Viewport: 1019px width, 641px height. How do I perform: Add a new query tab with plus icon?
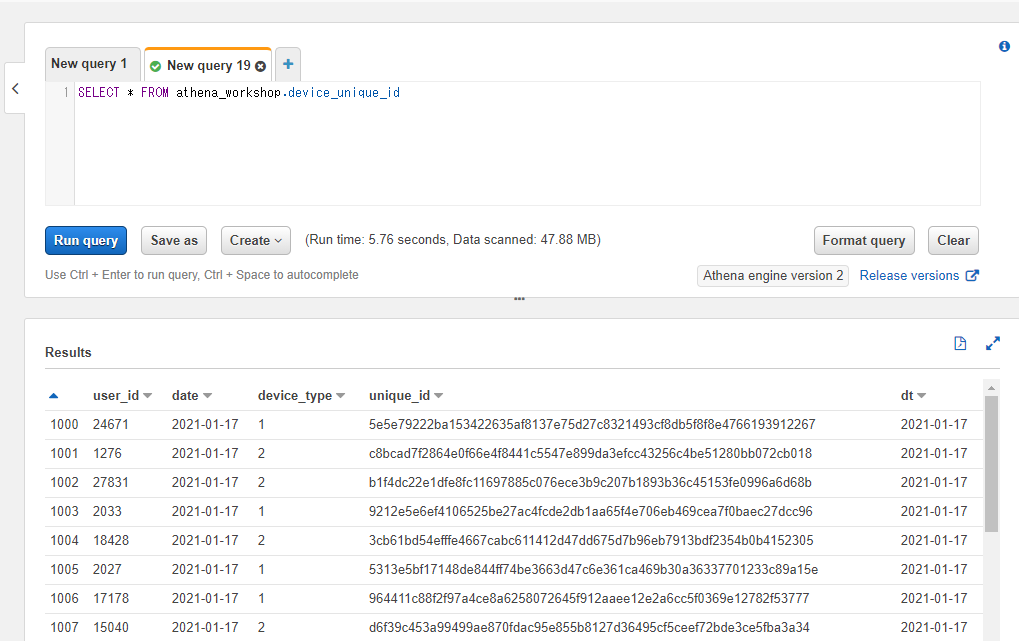pyautogui.click(x=288, y=64)
